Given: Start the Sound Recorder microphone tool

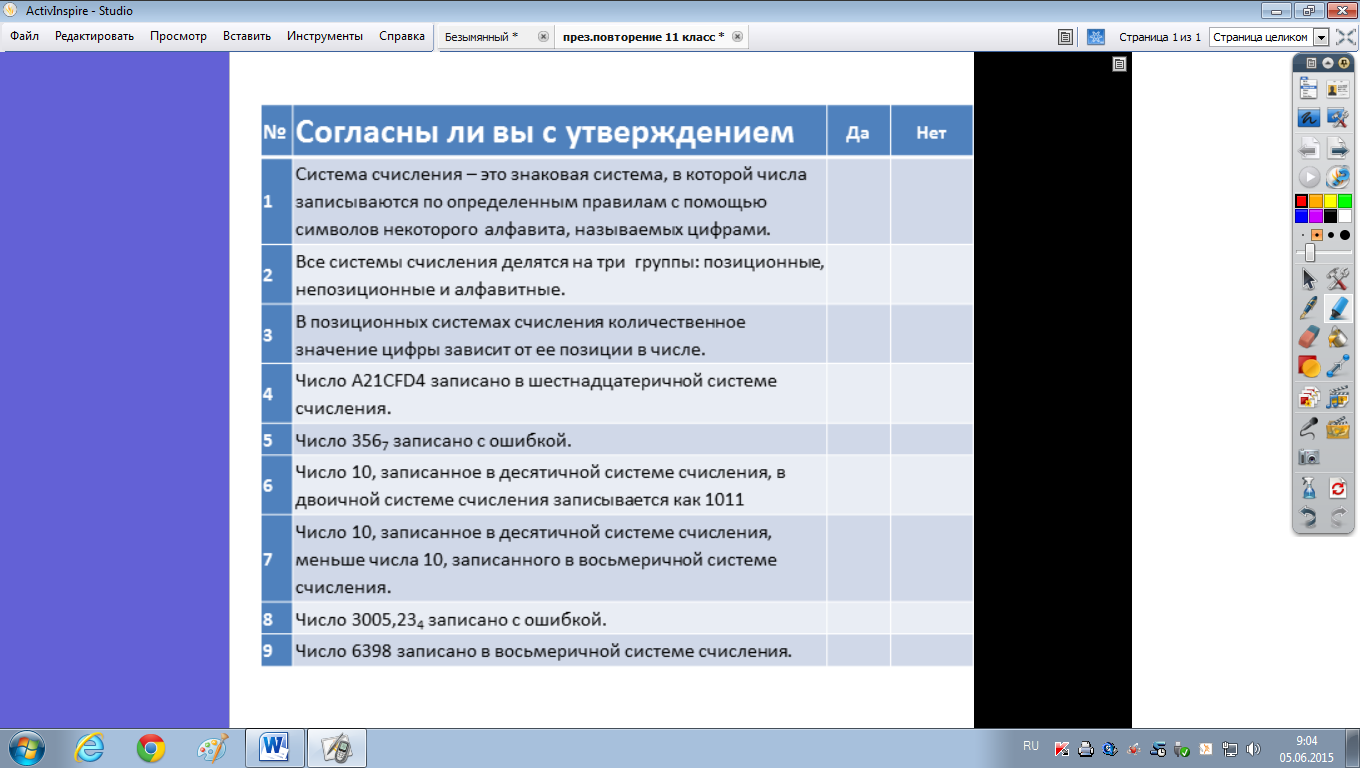Looking at the screenshot, I should tap(1309, 428).
